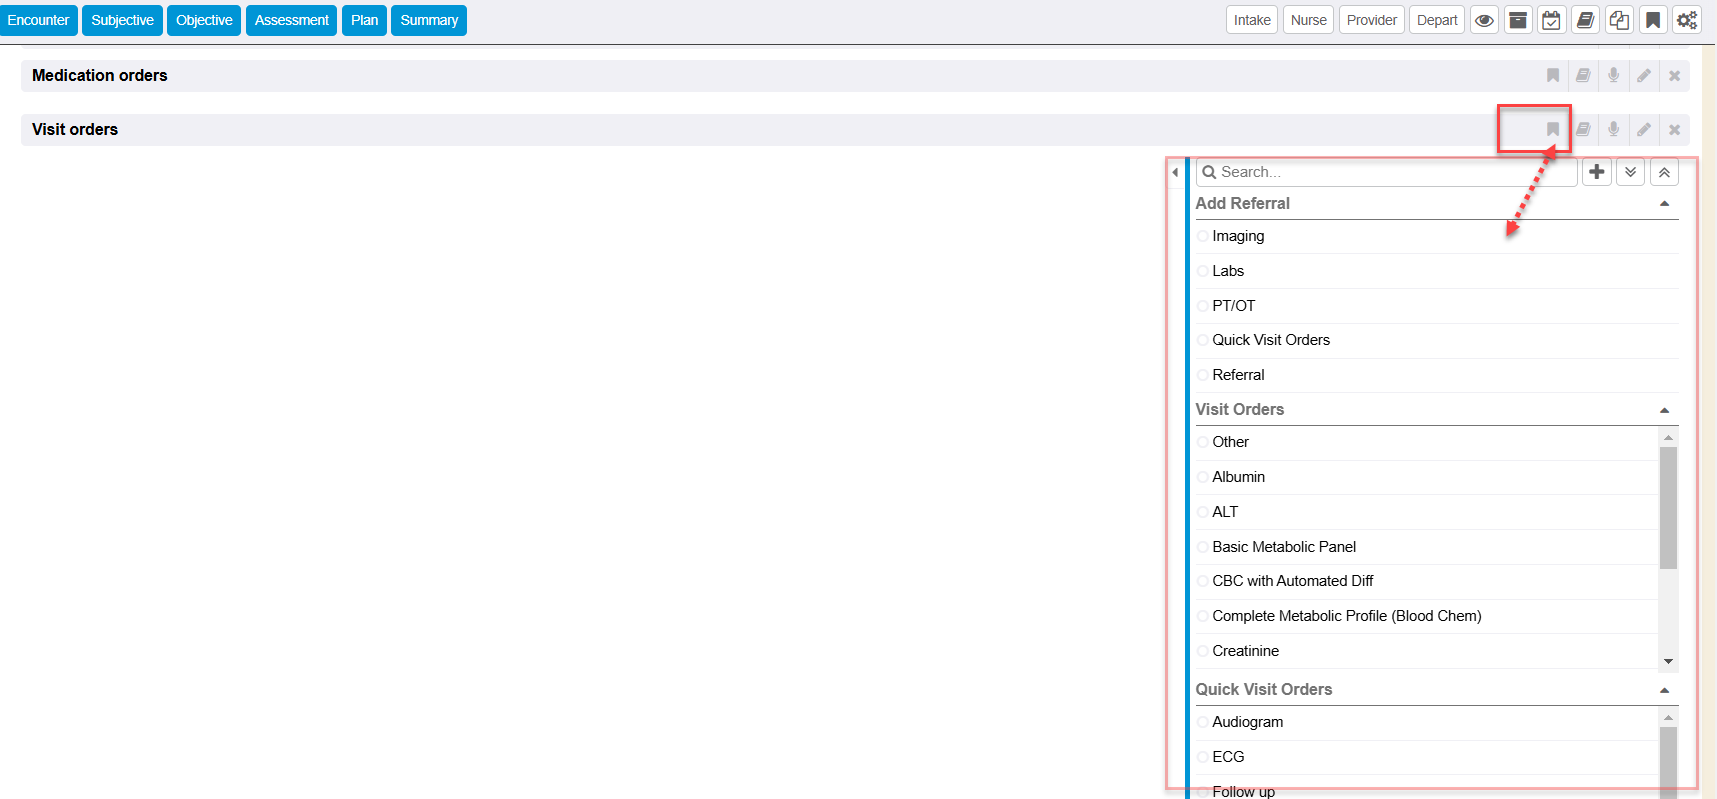Open the calendar check icon in top toolbar
The width and height of the screenshot is (1717, 799).
point(1551,20)
